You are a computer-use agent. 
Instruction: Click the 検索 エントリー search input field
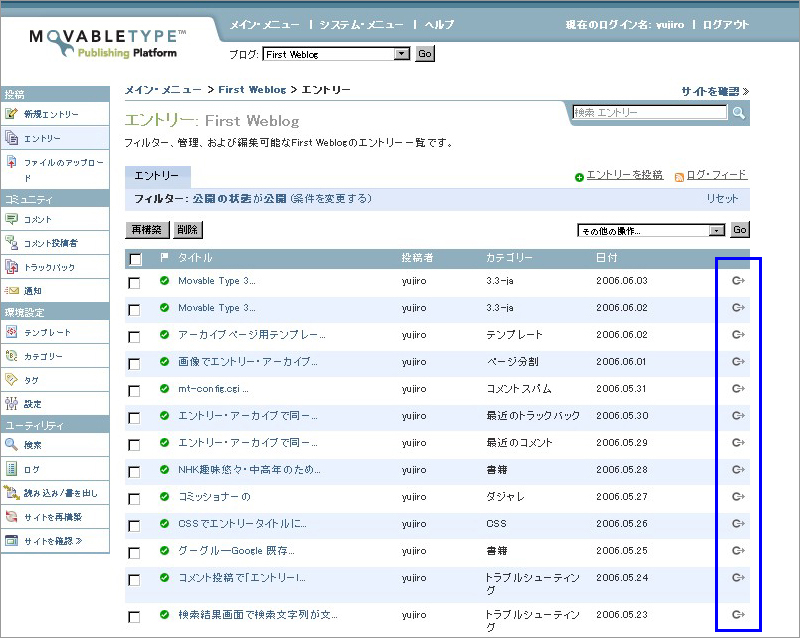pos(650,112)
